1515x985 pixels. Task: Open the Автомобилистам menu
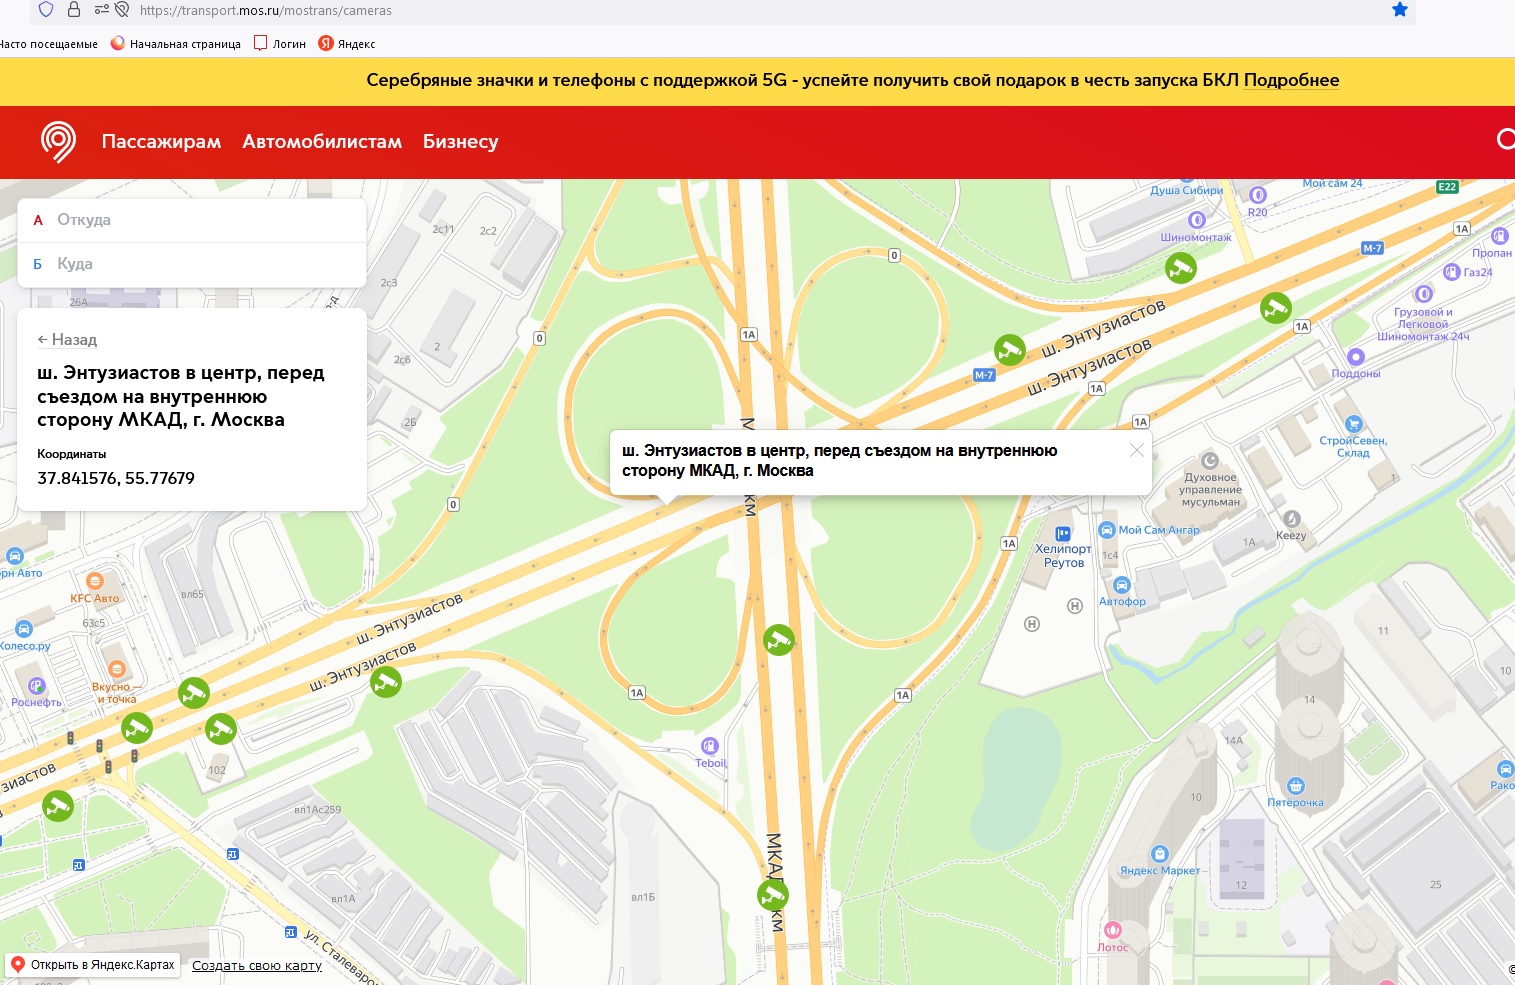322,142
